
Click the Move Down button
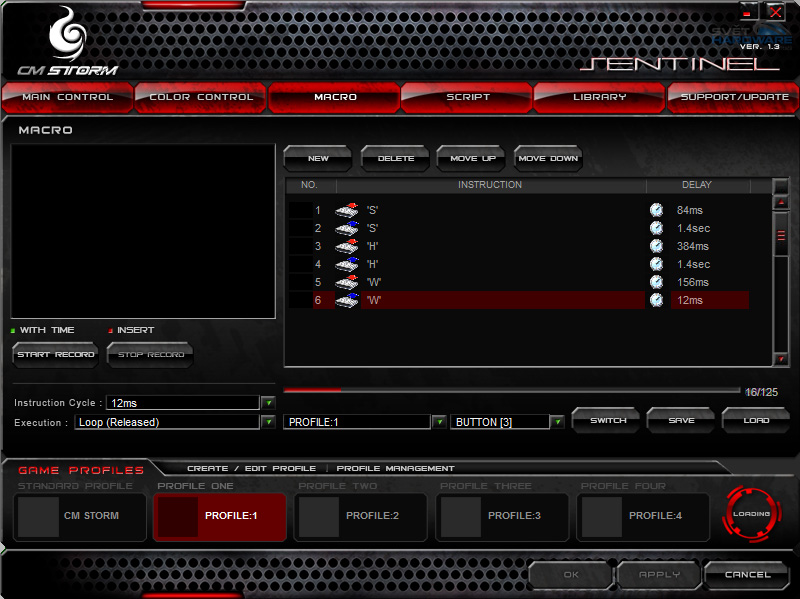[548, 158]
